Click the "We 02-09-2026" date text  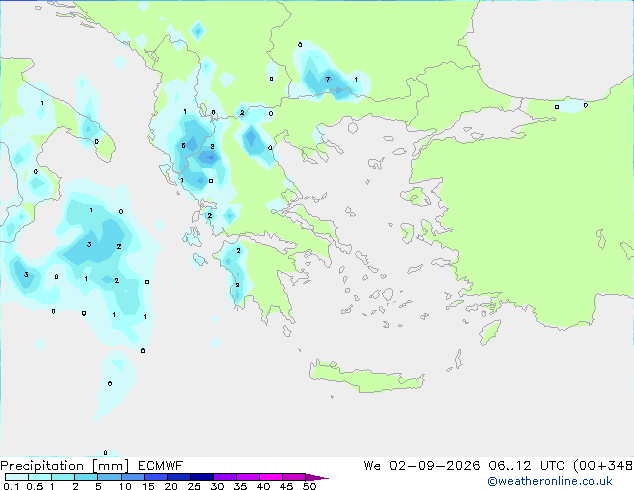(422, 466)
